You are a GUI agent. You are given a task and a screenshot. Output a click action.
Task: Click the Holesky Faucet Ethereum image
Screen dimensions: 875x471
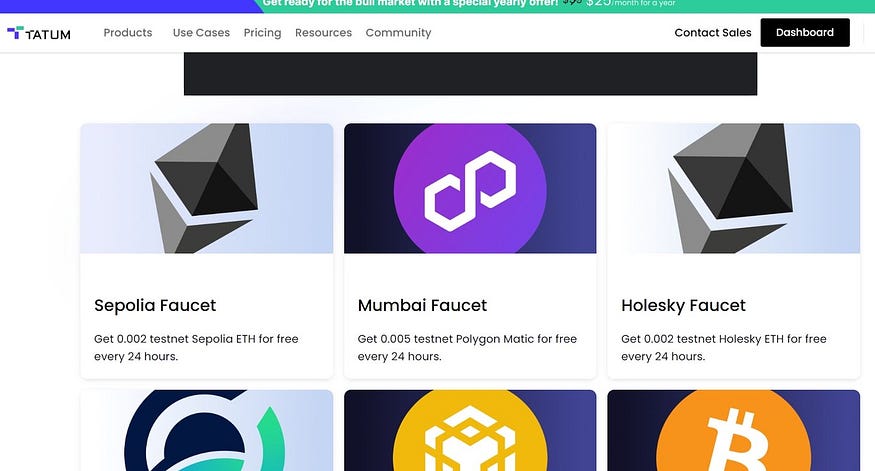733,188
